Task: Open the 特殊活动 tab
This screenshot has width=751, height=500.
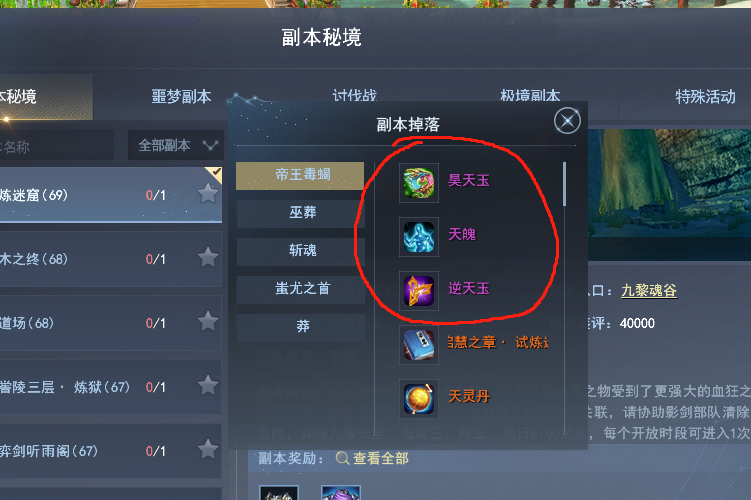Action: (705, 96)
